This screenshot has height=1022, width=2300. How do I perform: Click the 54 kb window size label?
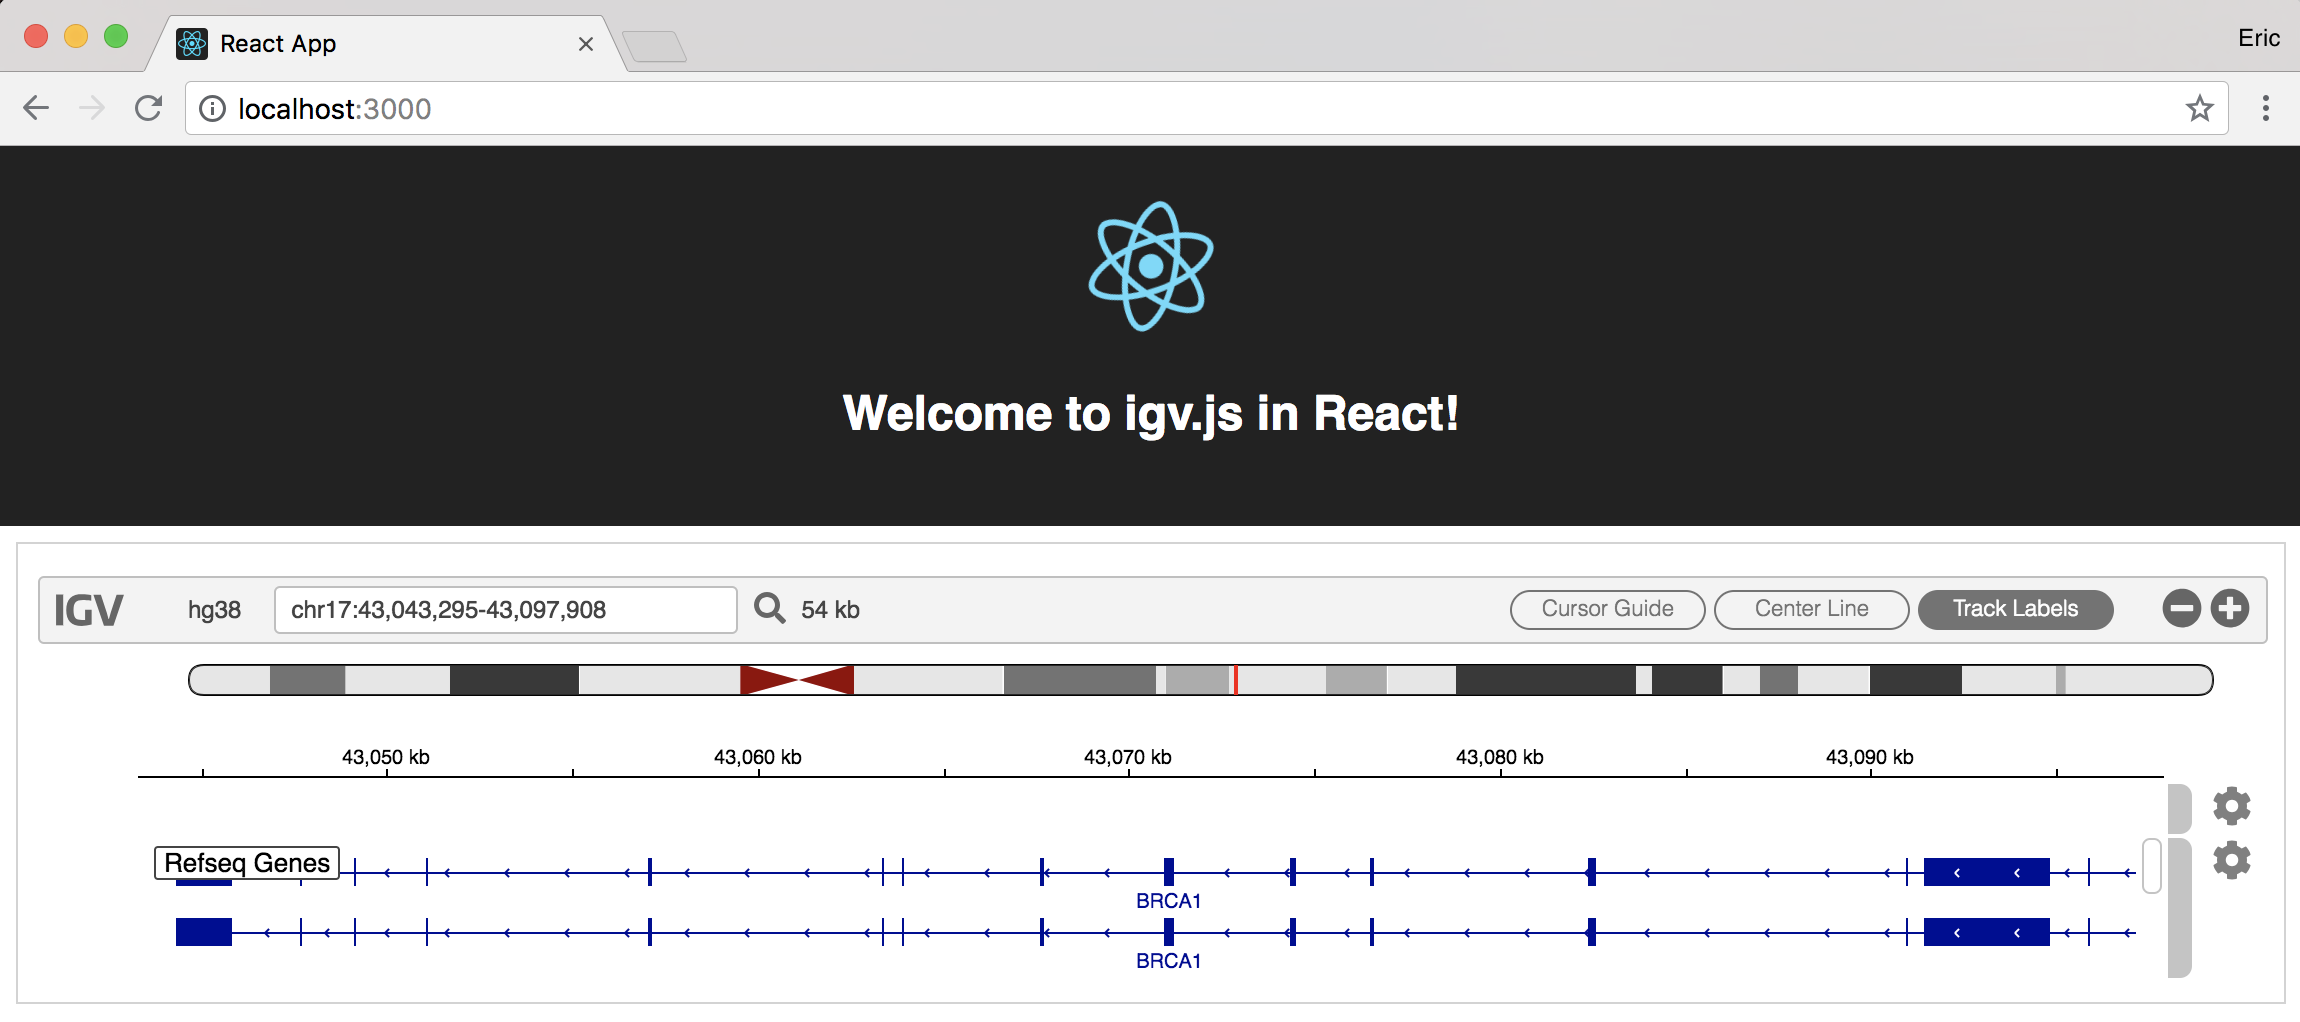click(830, 610)
